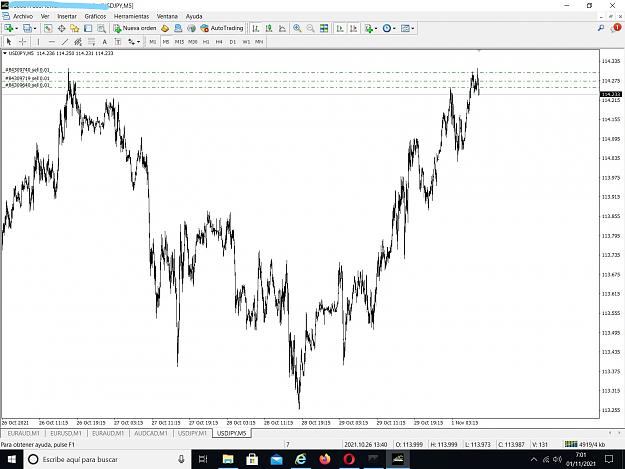Open the Gráficos menu
Viewport: 625px width, 469px height.
(x=95, y=16)
